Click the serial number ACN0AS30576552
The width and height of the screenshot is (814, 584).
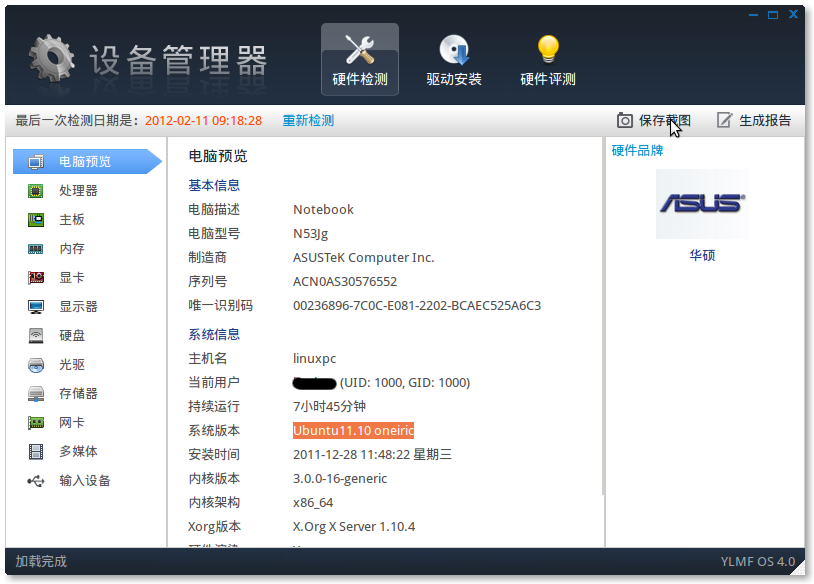[x=345, y=281]
